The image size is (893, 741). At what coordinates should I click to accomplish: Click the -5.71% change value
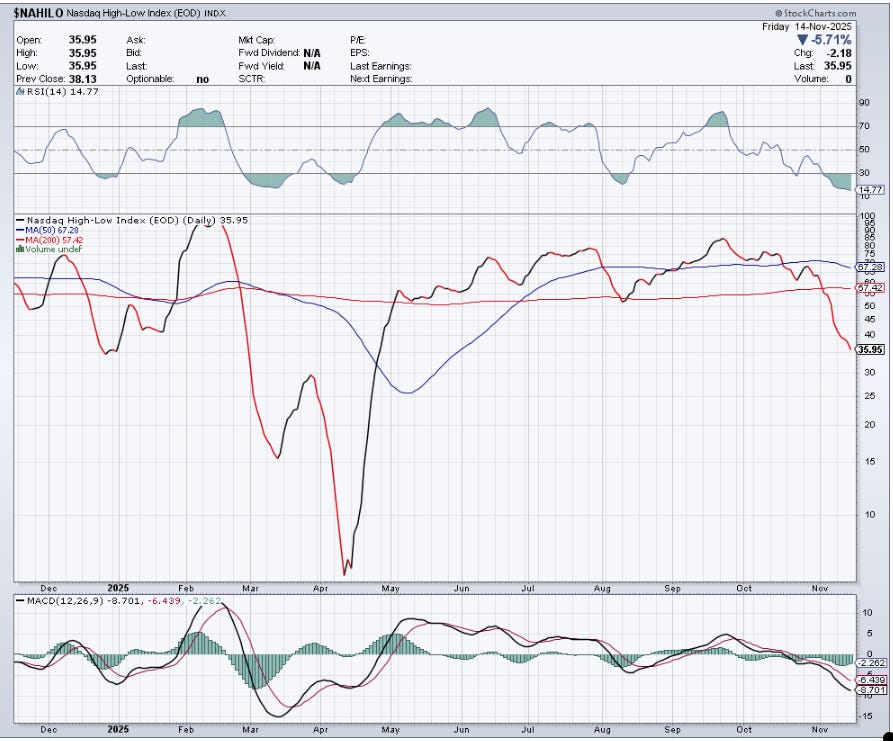click(x=831, y=40)
